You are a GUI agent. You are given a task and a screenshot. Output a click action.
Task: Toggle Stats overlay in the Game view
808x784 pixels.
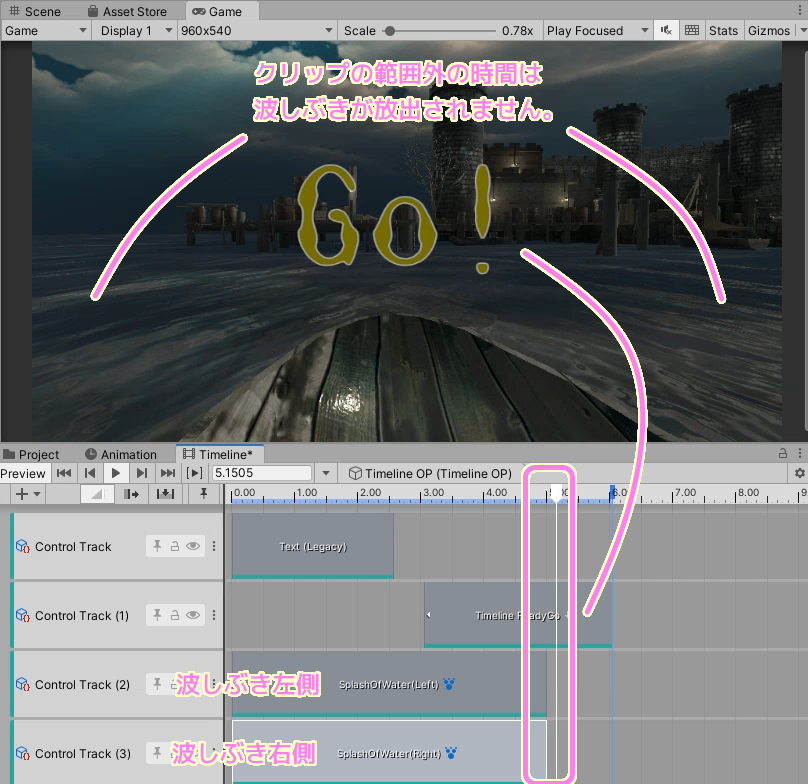pyautogui.click(x=723, y=30)
